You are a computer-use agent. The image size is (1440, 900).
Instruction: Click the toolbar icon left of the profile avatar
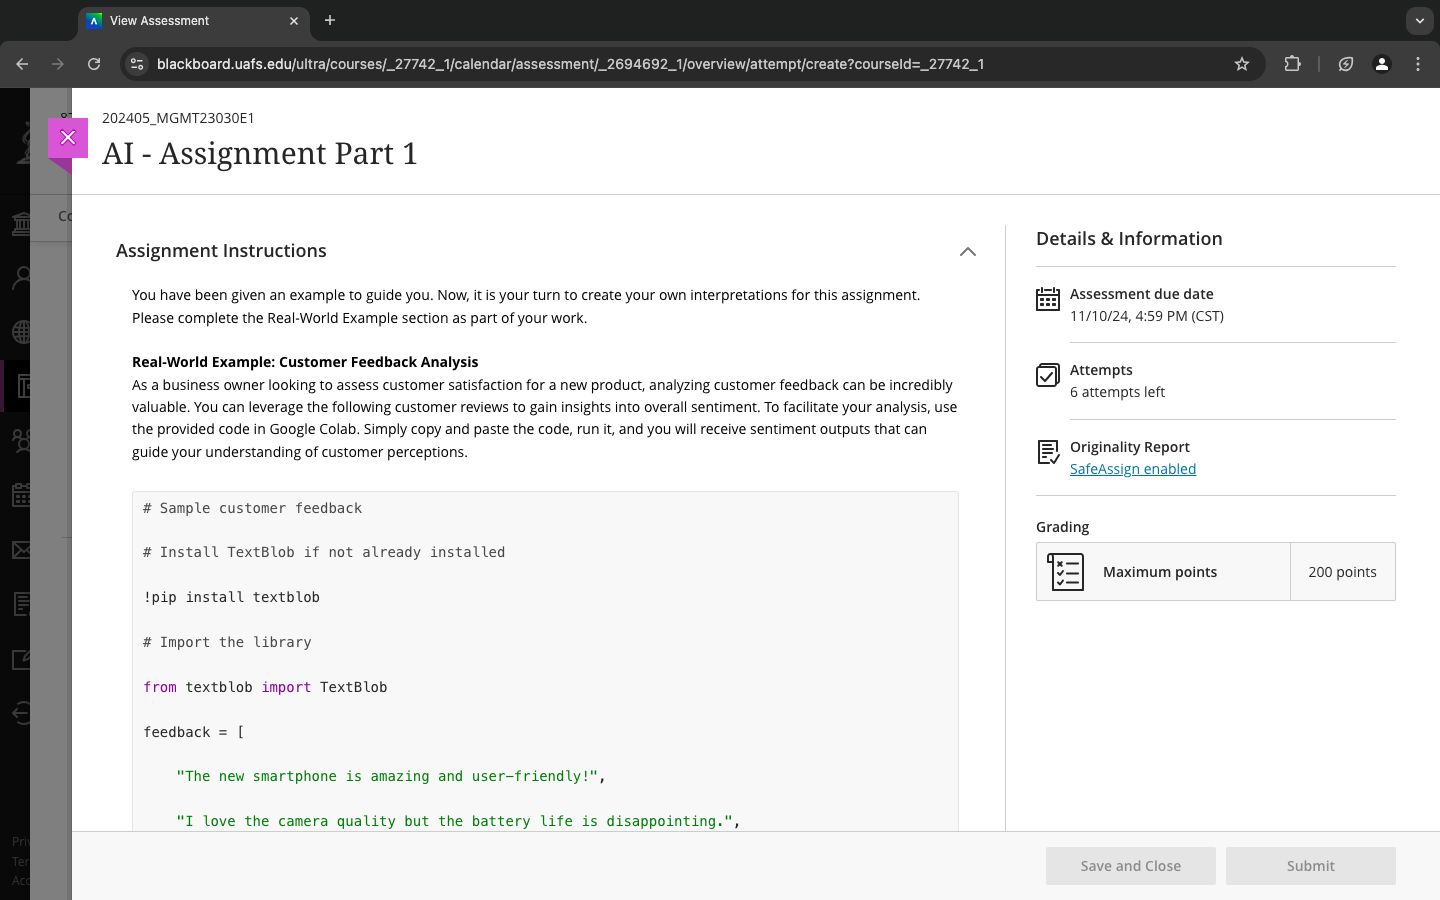coord(1346,64)
